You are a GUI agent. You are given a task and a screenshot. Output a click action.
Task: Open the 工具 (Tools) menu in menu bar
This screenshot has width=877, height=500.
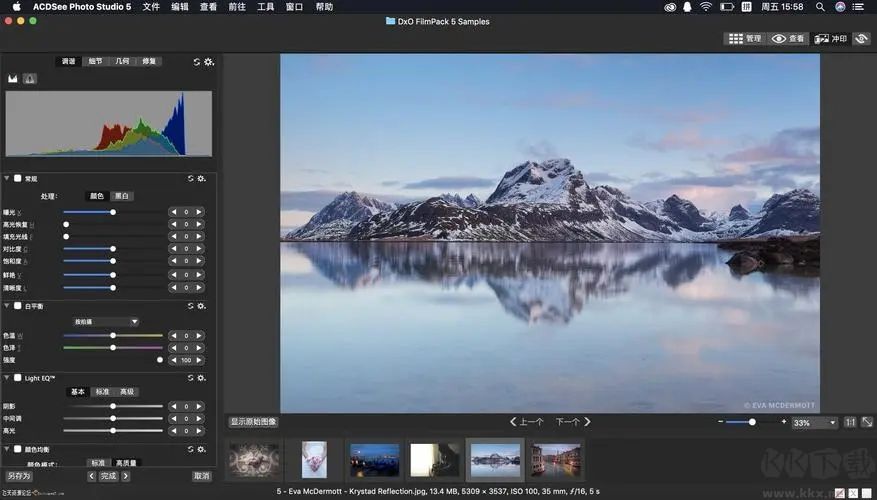[265, 7]
